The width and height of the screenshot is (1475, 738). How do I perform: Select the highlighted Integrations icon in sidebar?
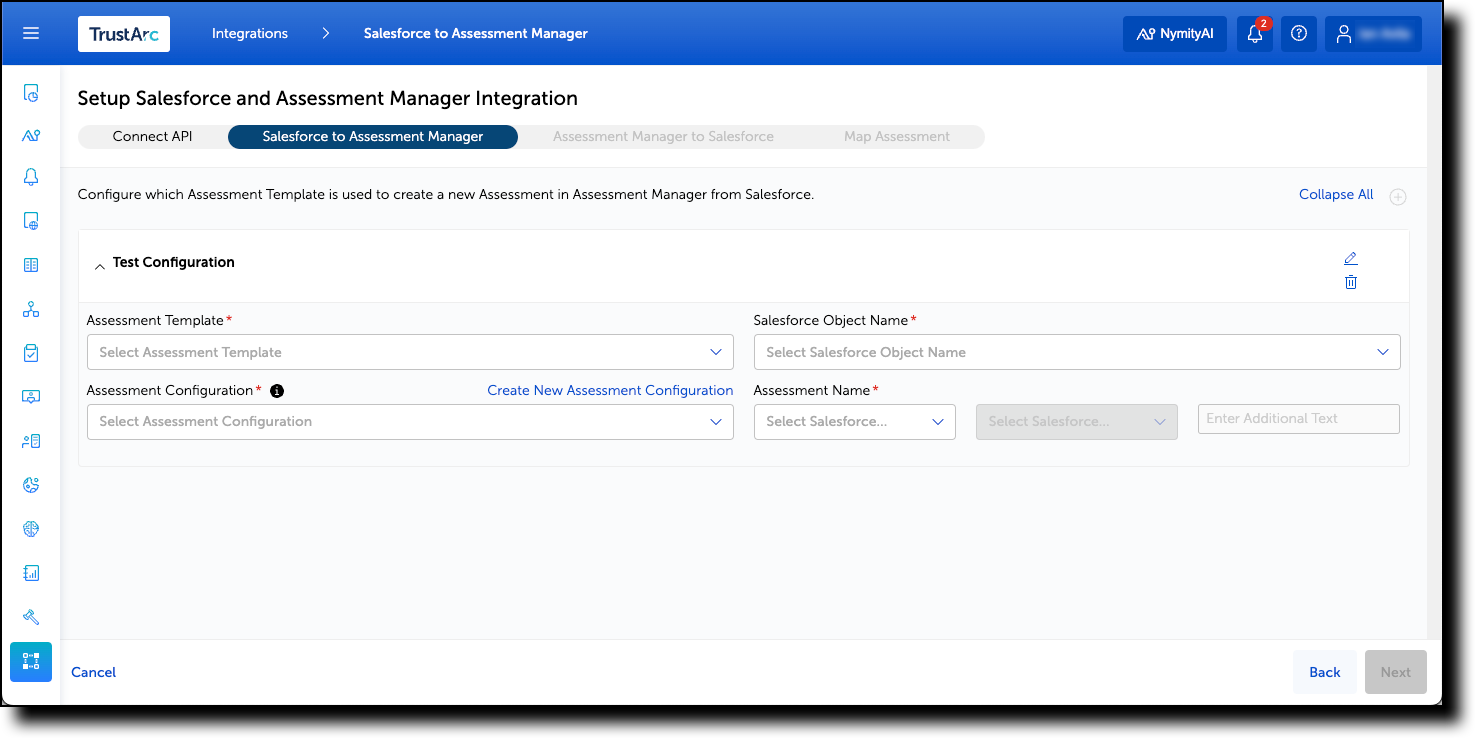point(30,661)
